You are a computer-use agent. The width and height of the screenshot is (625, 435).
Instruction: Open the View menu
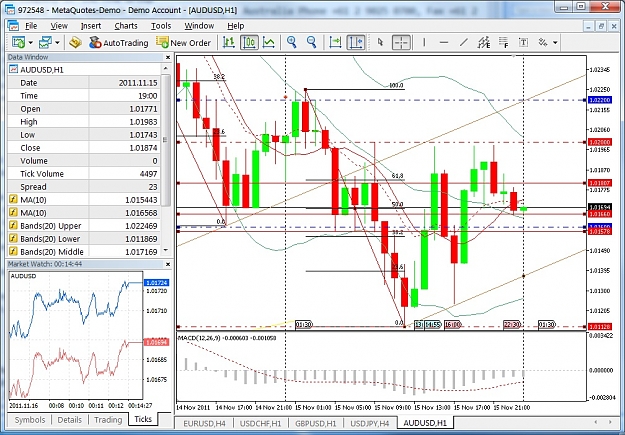click(59, 26)
